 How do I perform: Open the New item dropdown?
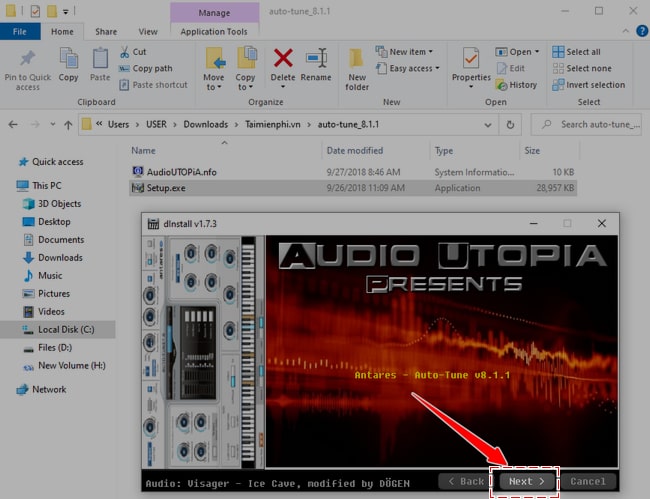point(404,52)
